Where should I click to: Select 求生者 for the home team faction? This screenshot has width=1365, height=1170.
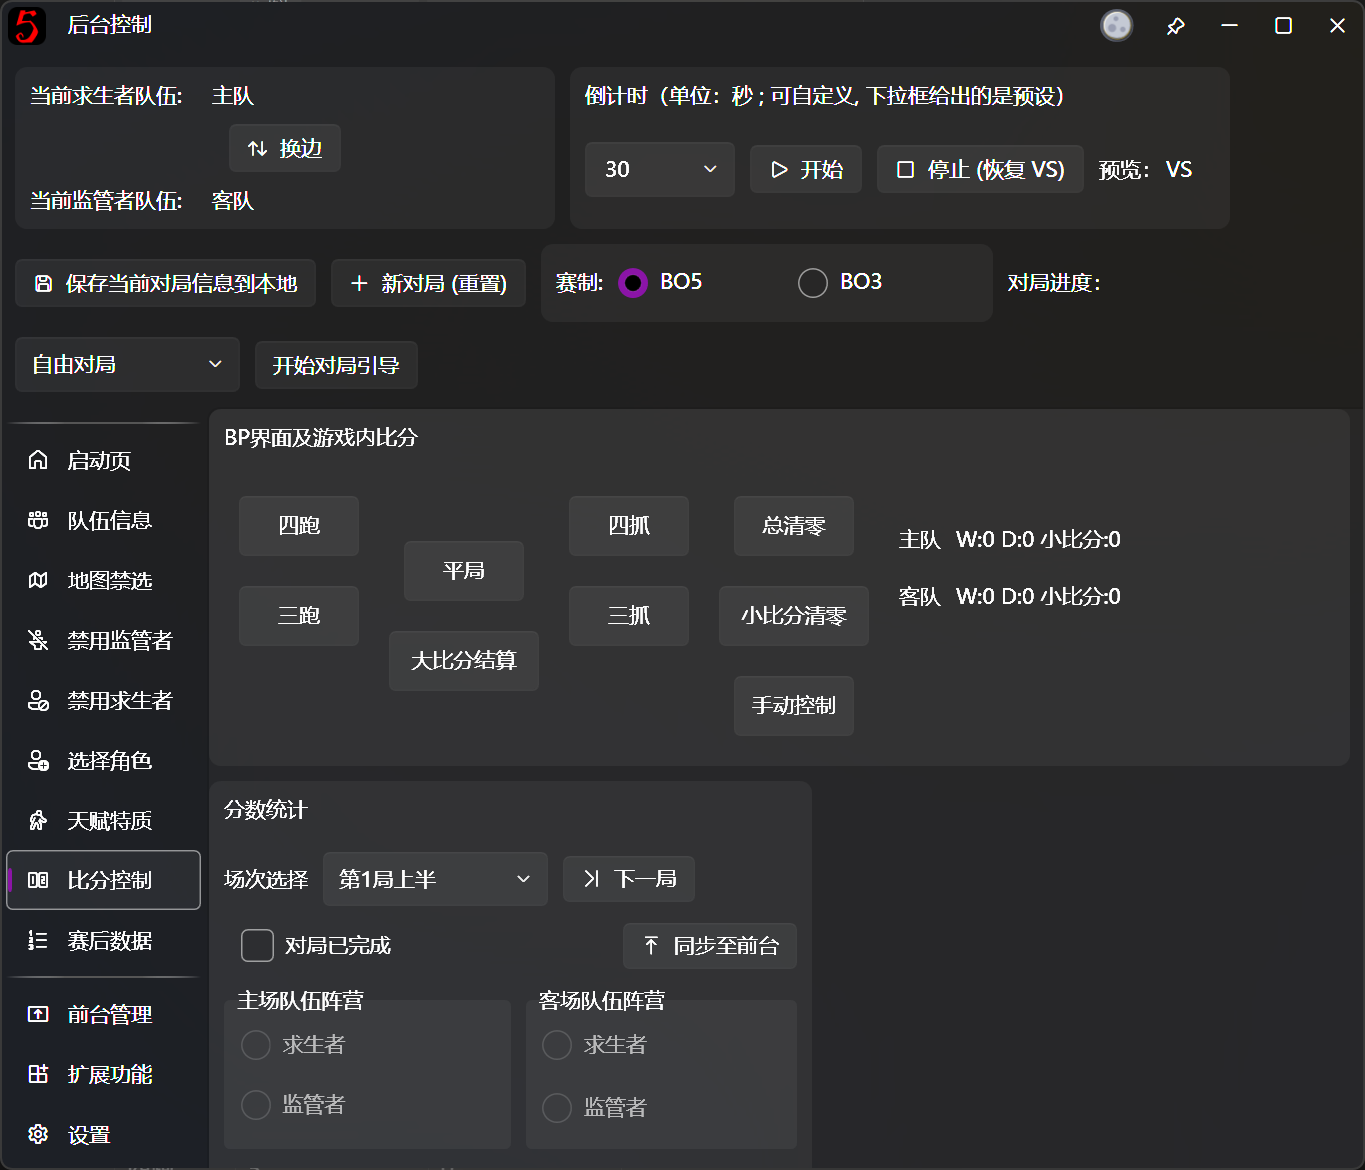[x=256, y=1044]
